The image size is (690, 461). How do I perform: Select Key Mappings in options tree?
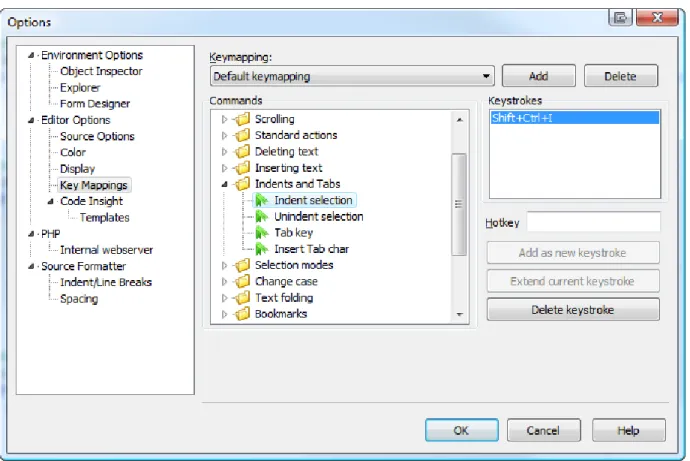(x=94, y=185)
